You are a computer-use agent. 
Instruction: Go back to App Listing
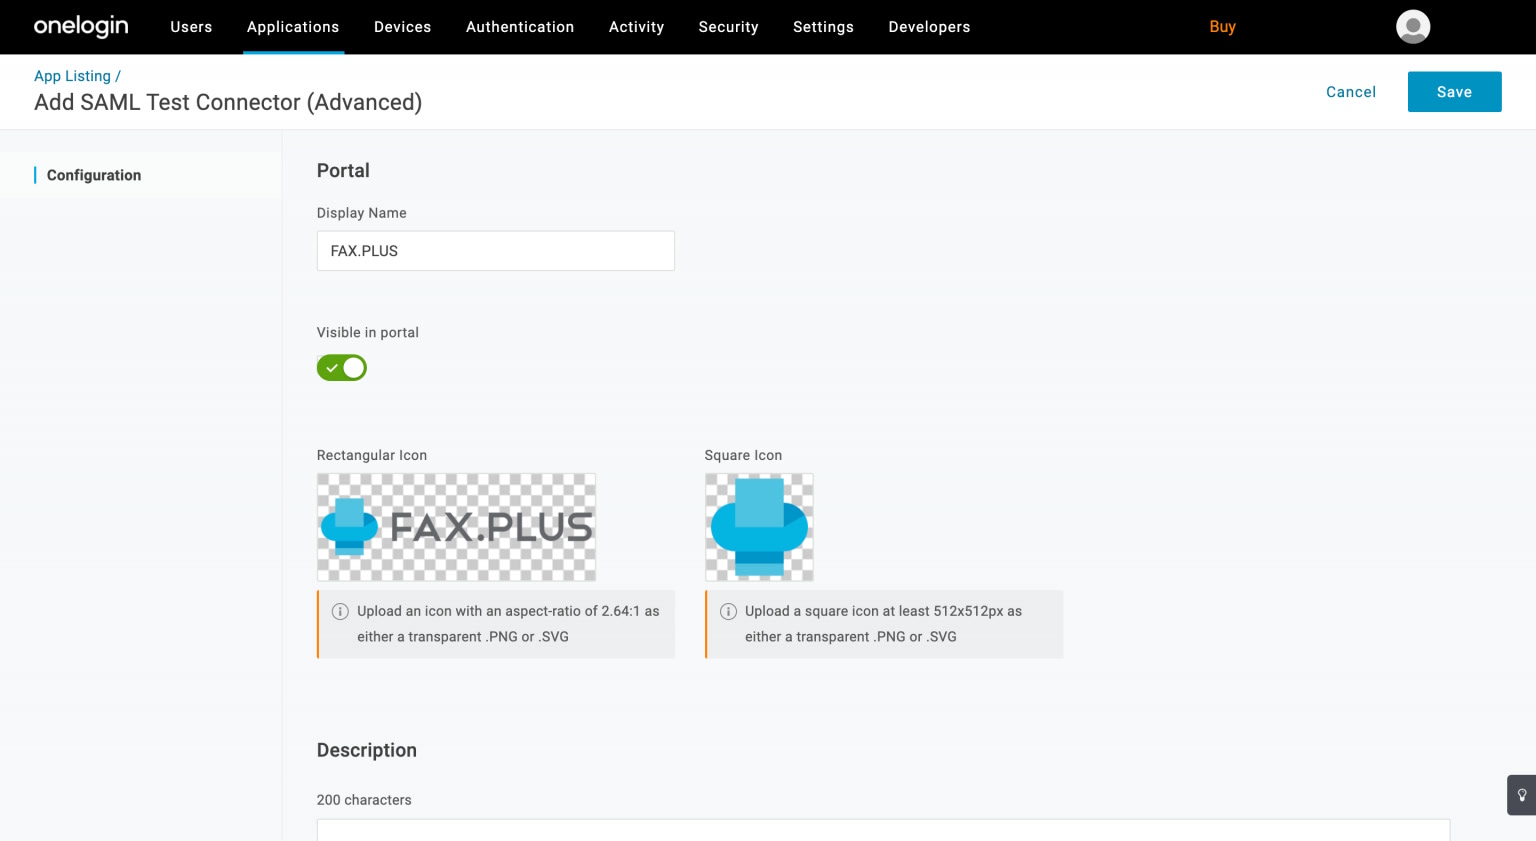tap(72, 76)
